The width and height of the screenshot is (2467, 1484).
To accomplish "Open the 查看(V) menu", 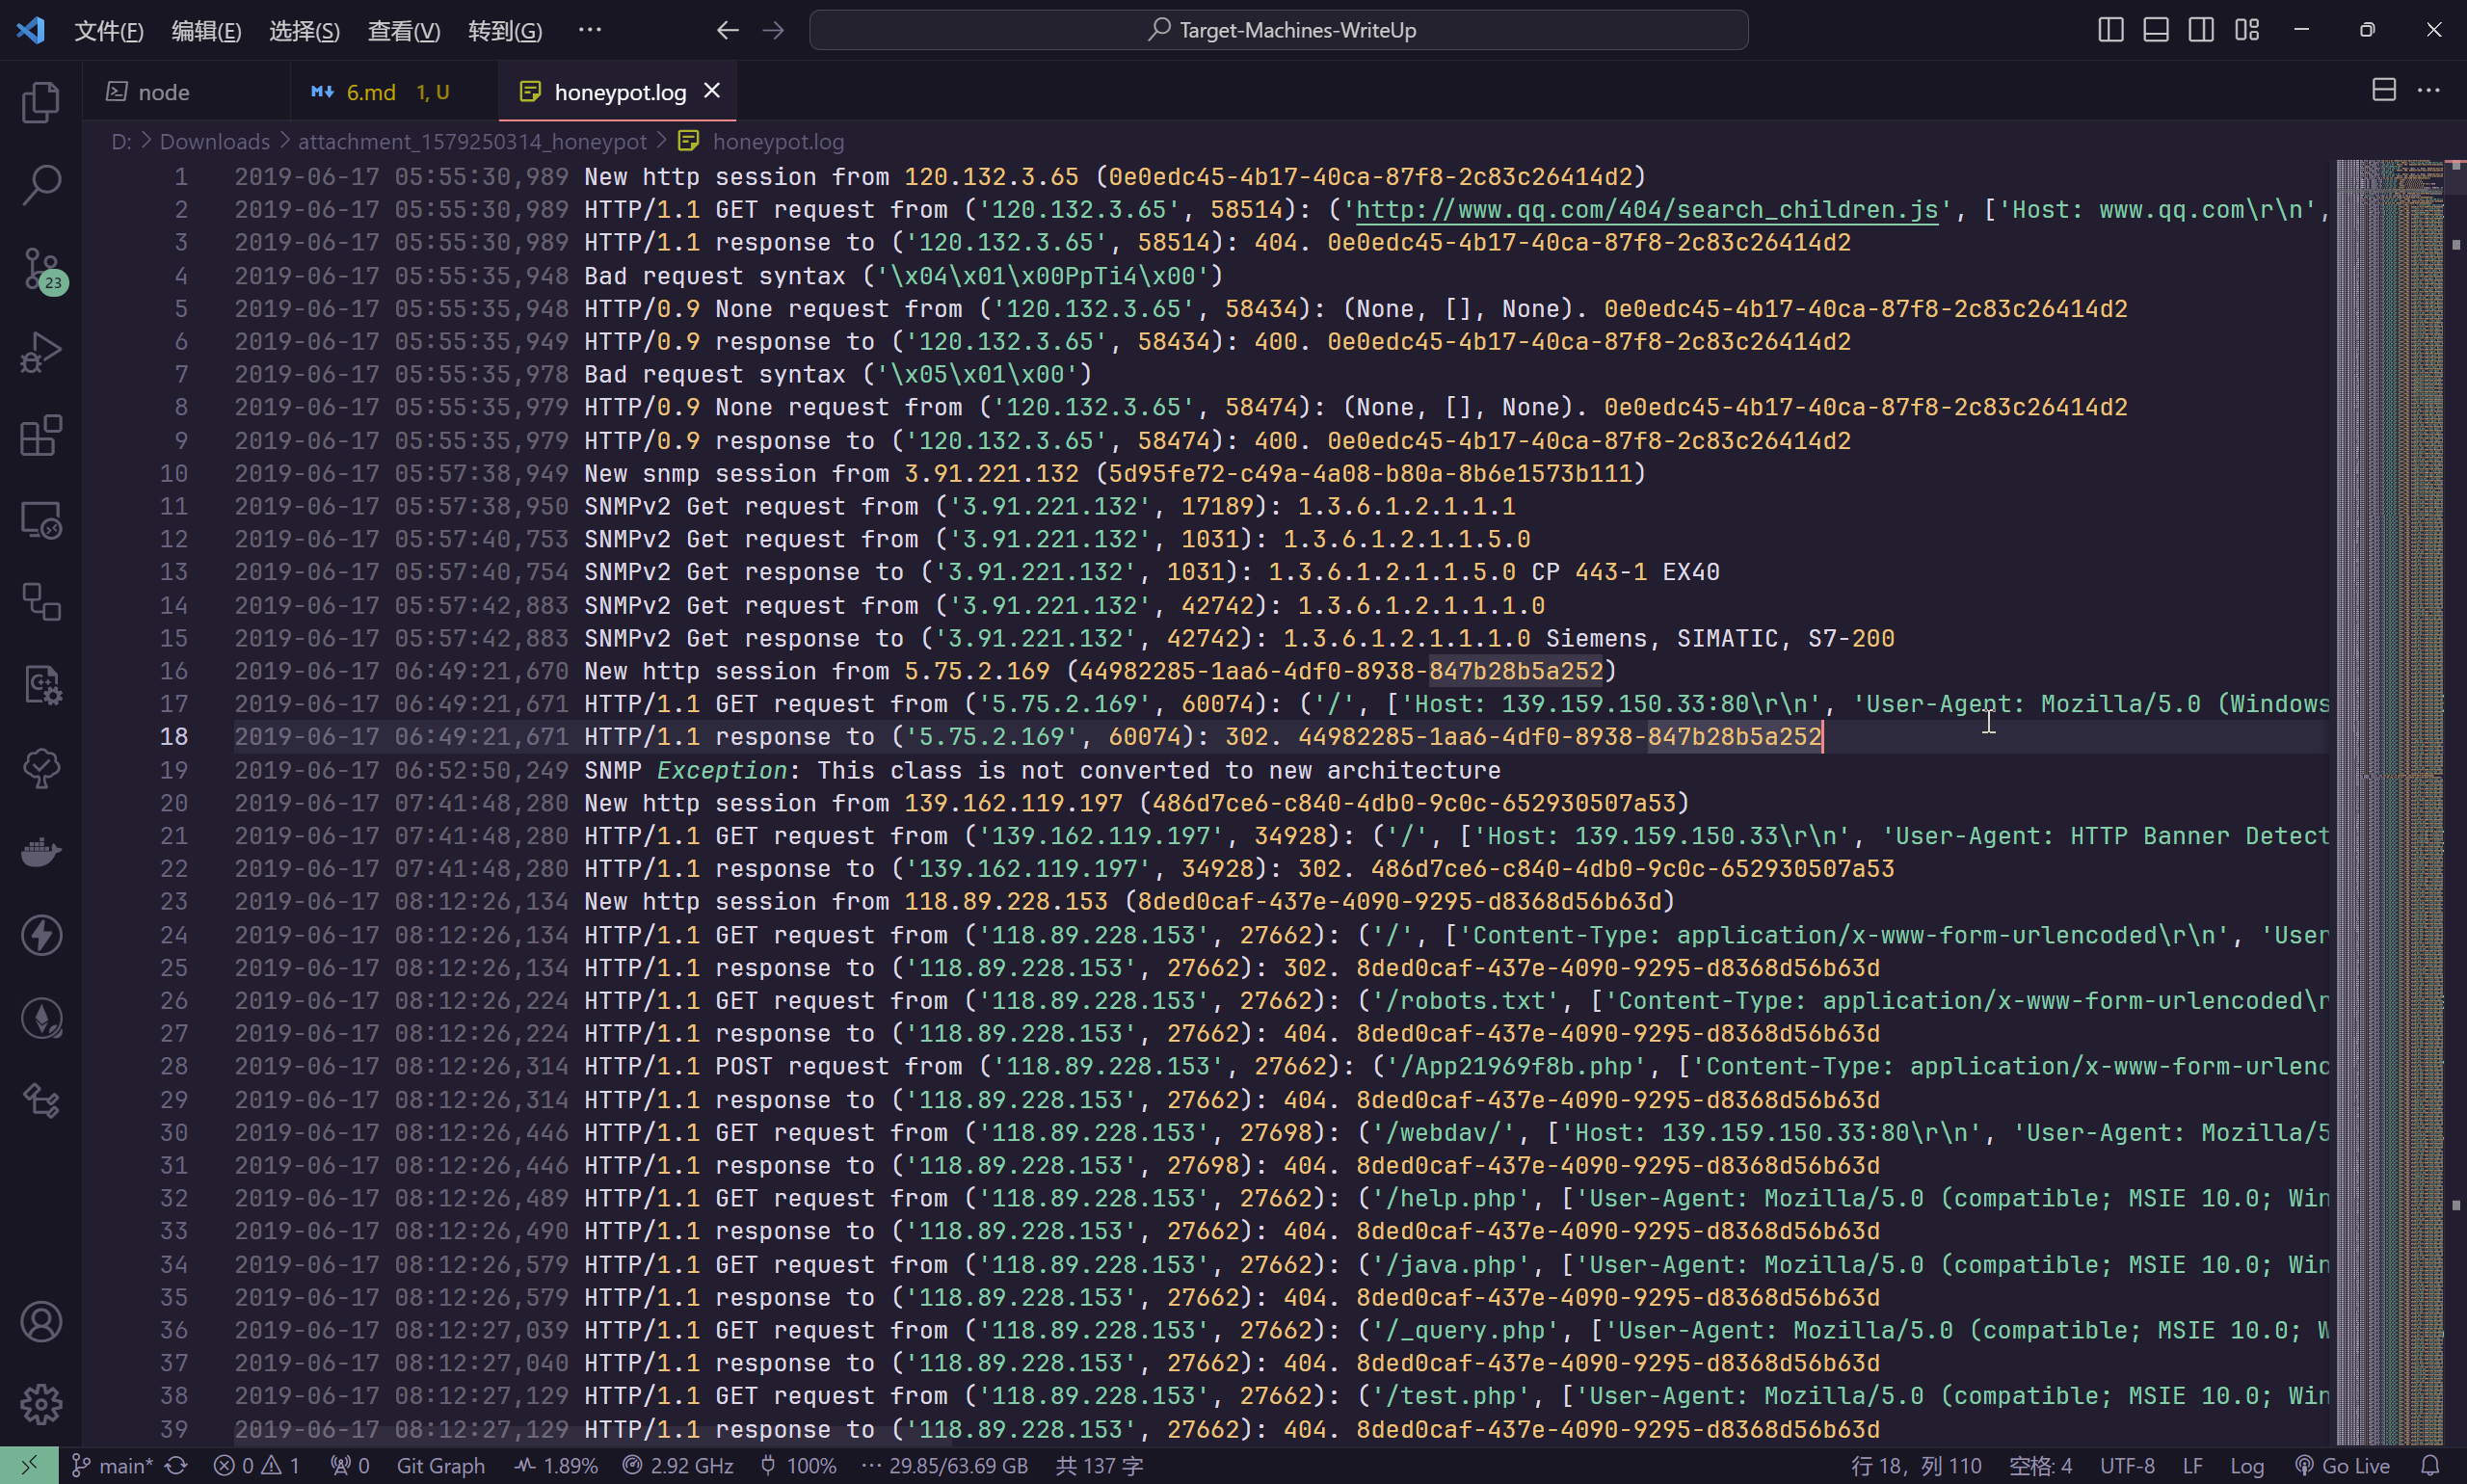I will [403, 31].
